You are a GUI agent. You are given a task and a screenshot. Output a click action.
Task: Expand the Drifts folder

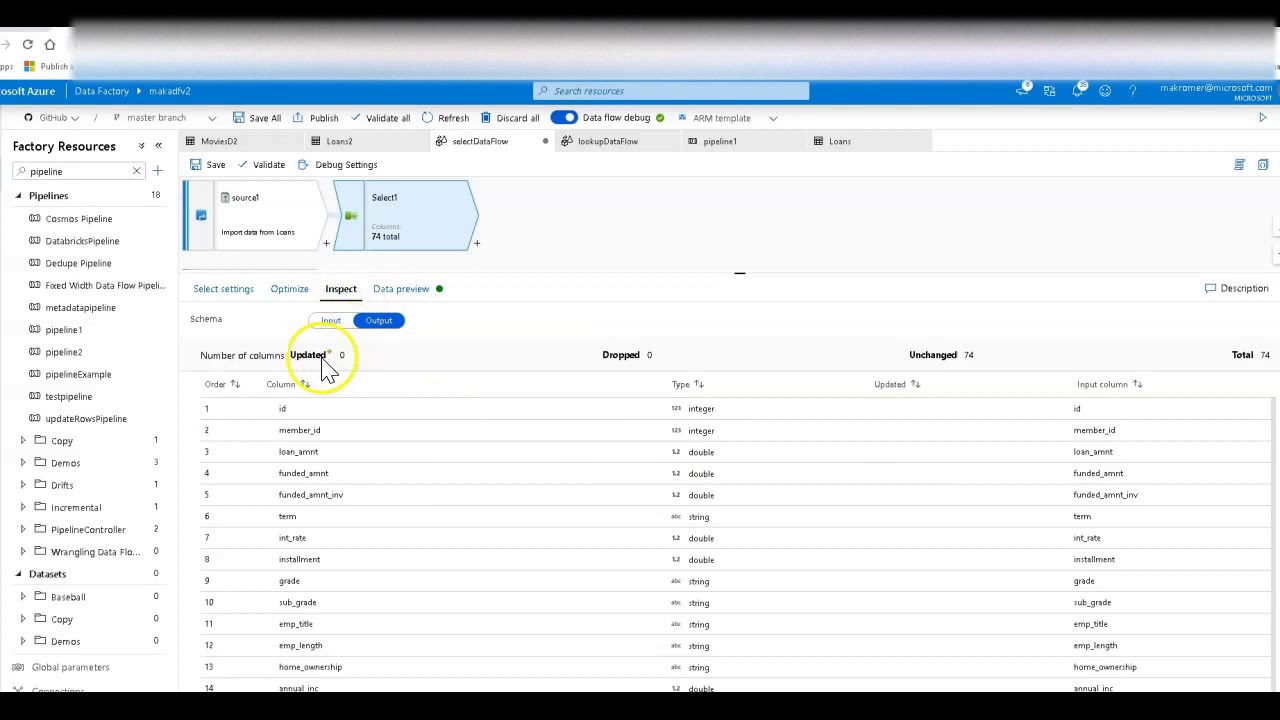coord(23,485)
